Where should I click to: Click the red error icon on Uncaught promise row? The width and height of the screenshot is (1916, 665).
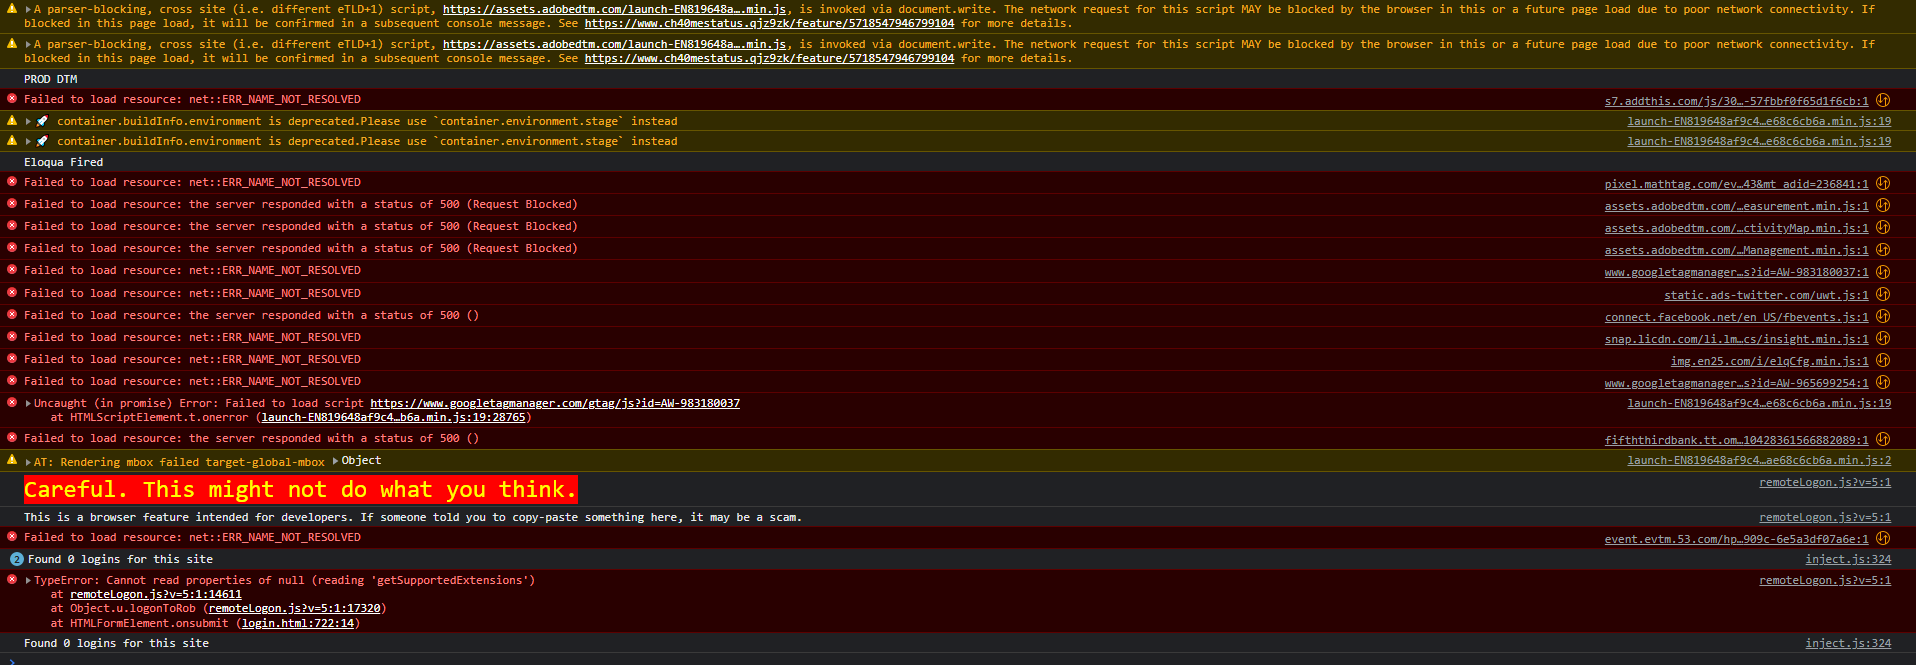(x=12, y=402)
